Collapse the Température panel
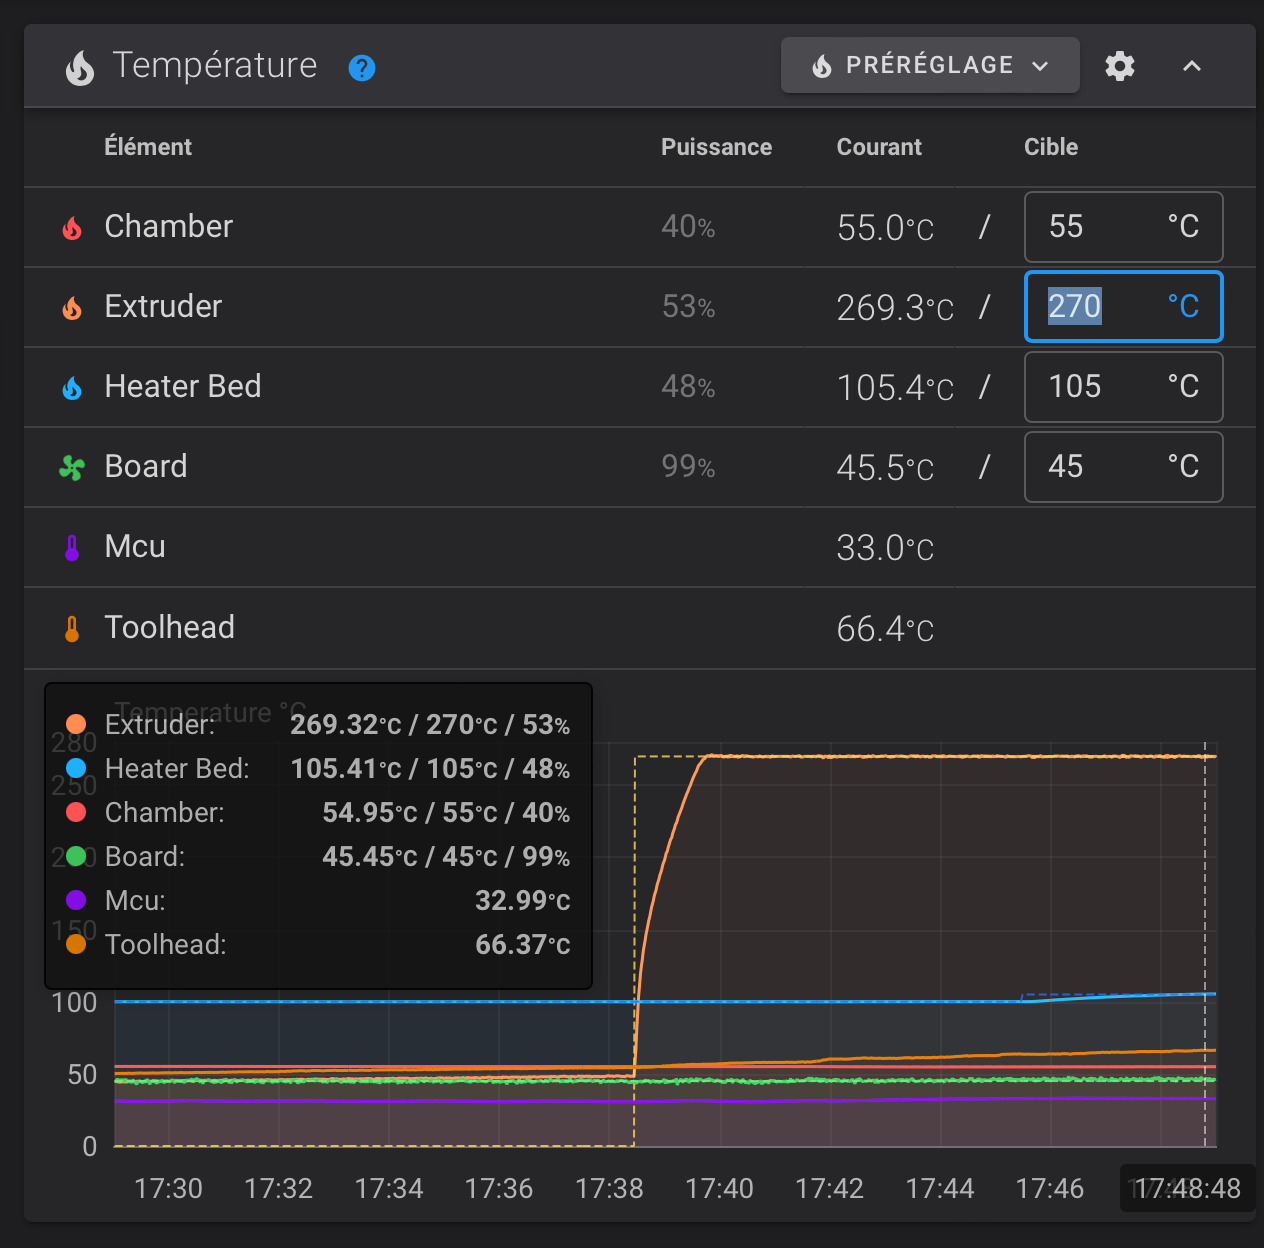 click(1191, 66)
